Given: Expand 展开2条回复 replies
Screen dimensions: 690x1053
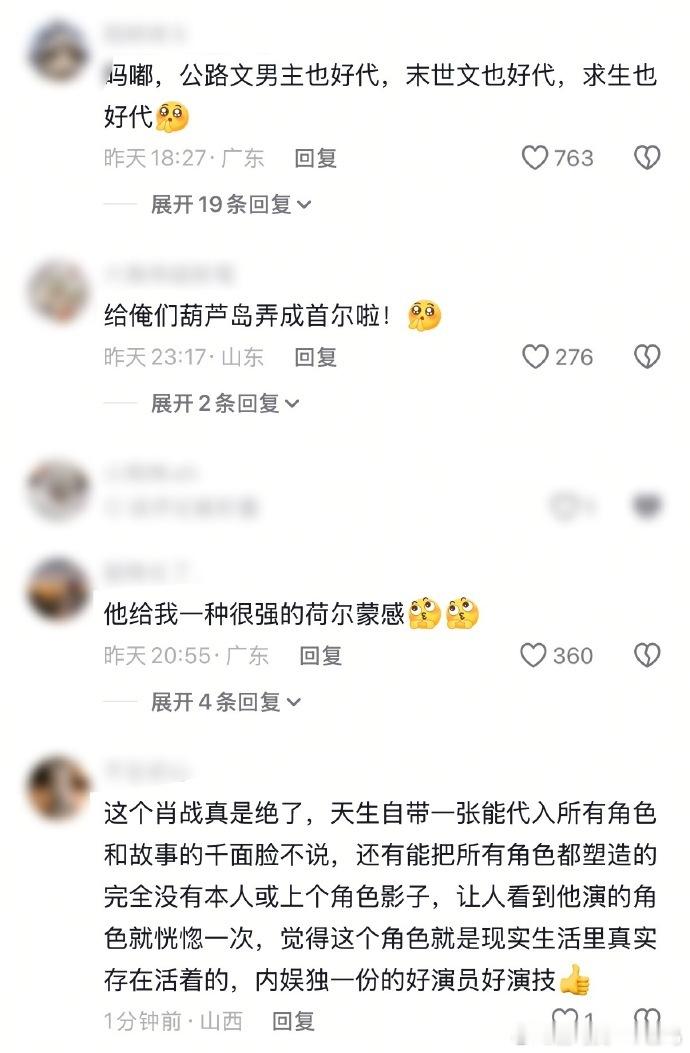Looking at the screenshot, I should tap(224, 403).
